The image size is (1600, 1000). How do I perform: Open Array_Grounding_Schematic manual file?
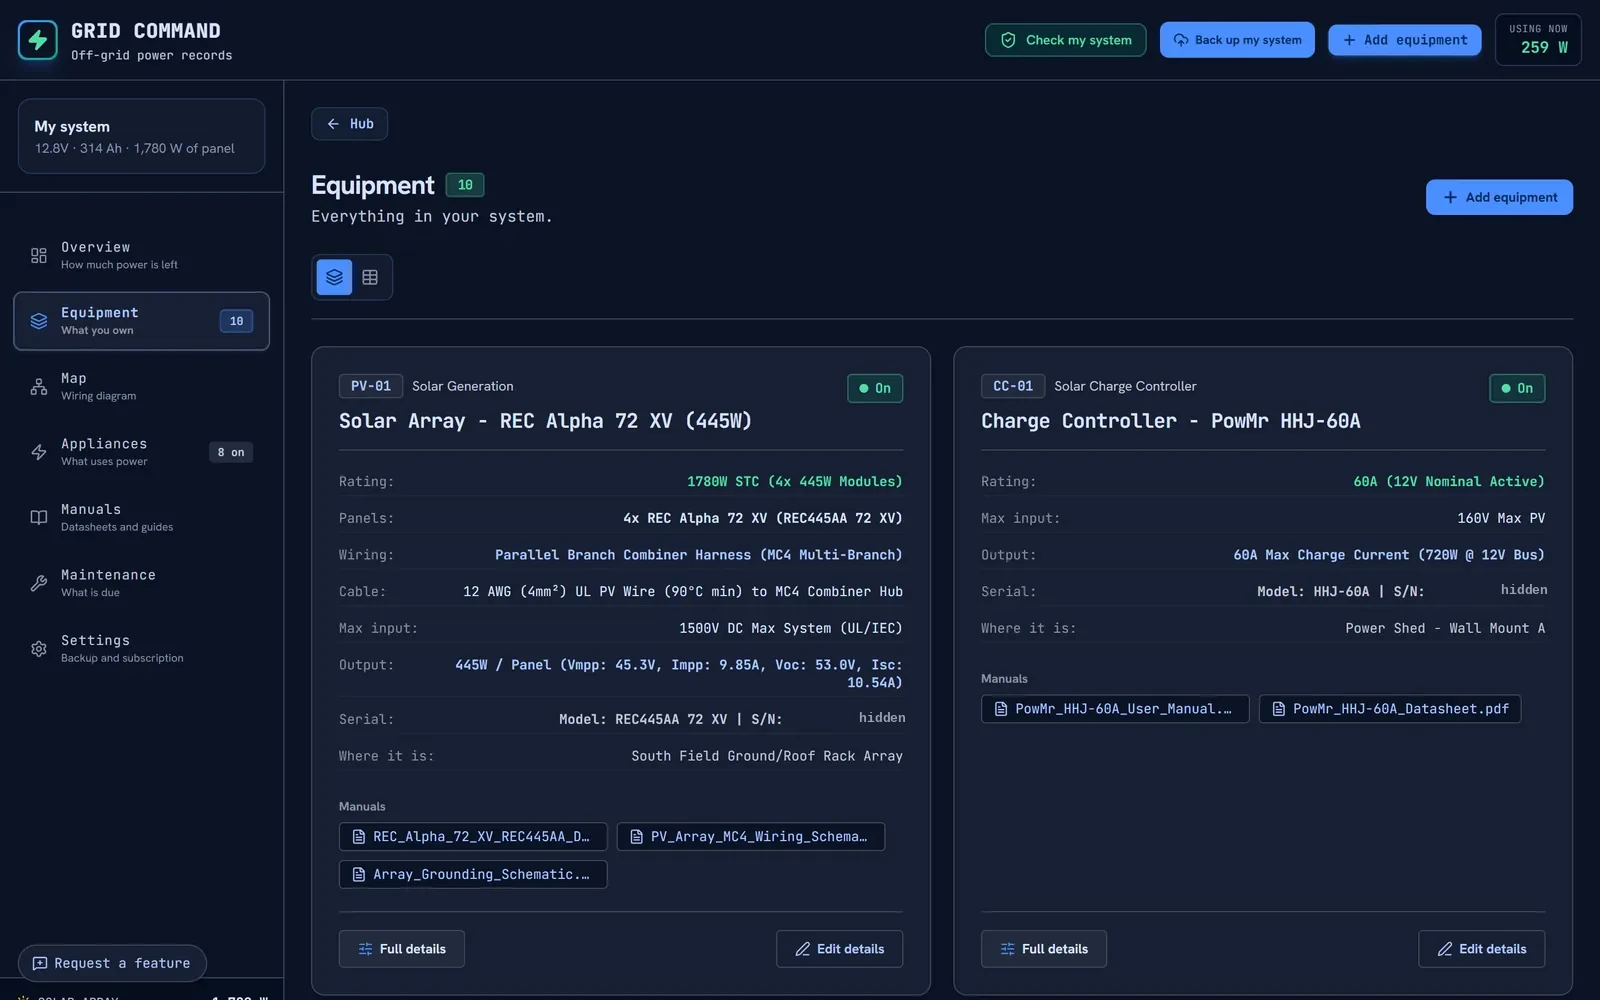pyautogui.click(x=473, y=874)
